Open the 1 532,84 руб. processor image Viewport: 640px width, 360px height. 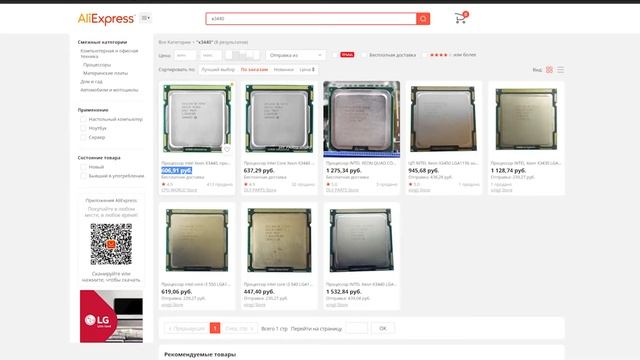[x=362, y=240]
